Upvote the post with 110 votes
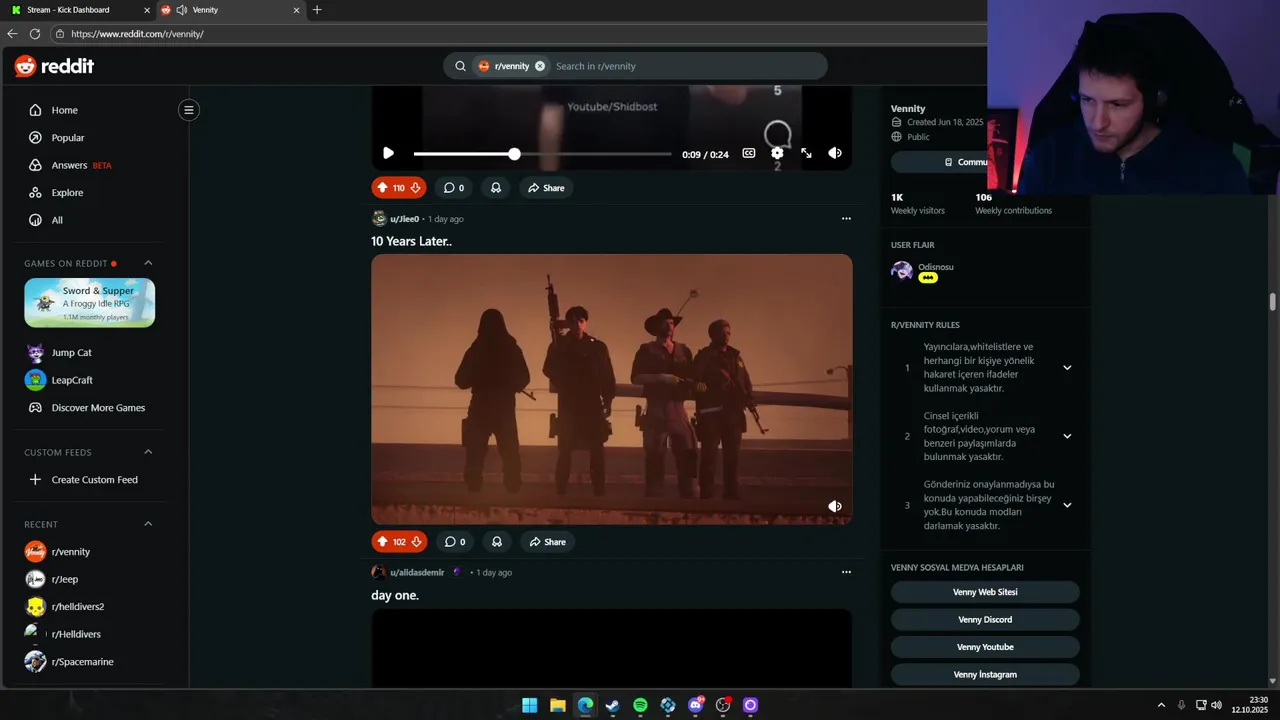The image size is (1280, 720). 382,188
